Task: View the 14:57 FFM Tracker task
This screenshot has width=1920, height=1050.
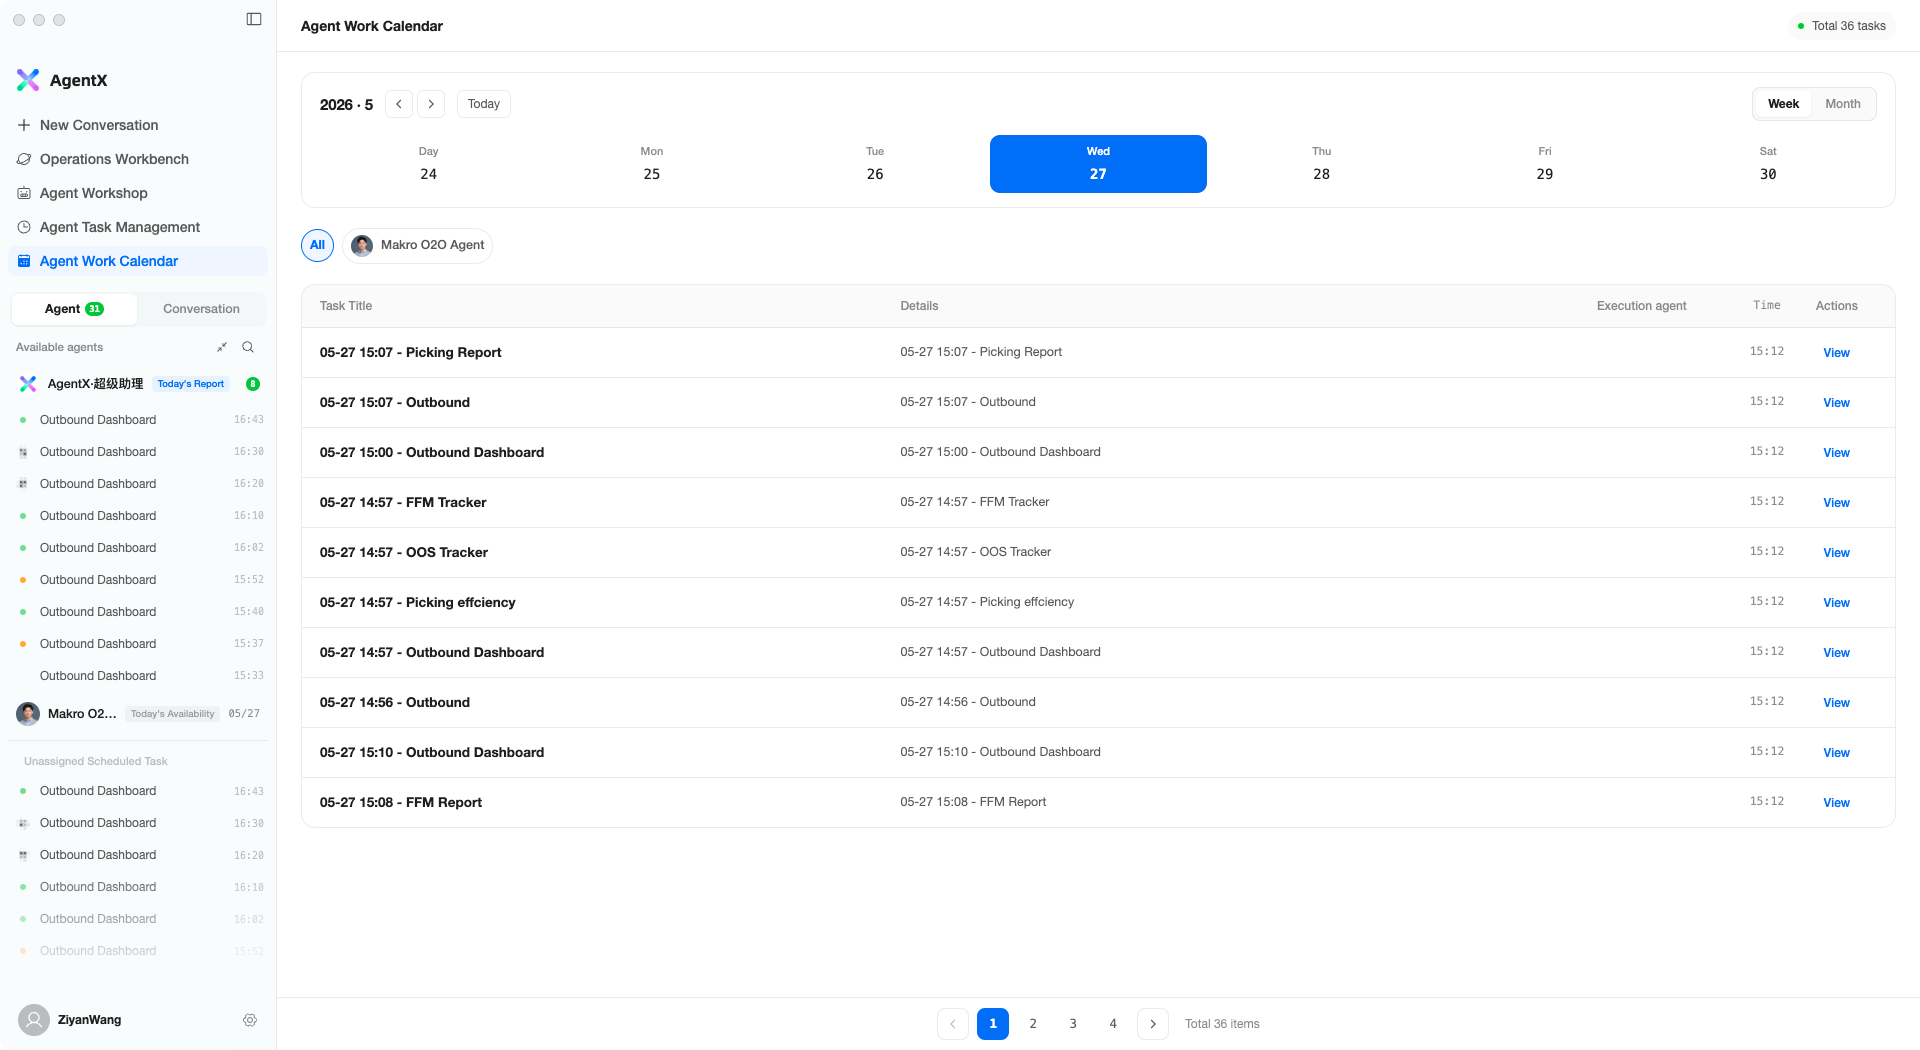Action: 1836,503
